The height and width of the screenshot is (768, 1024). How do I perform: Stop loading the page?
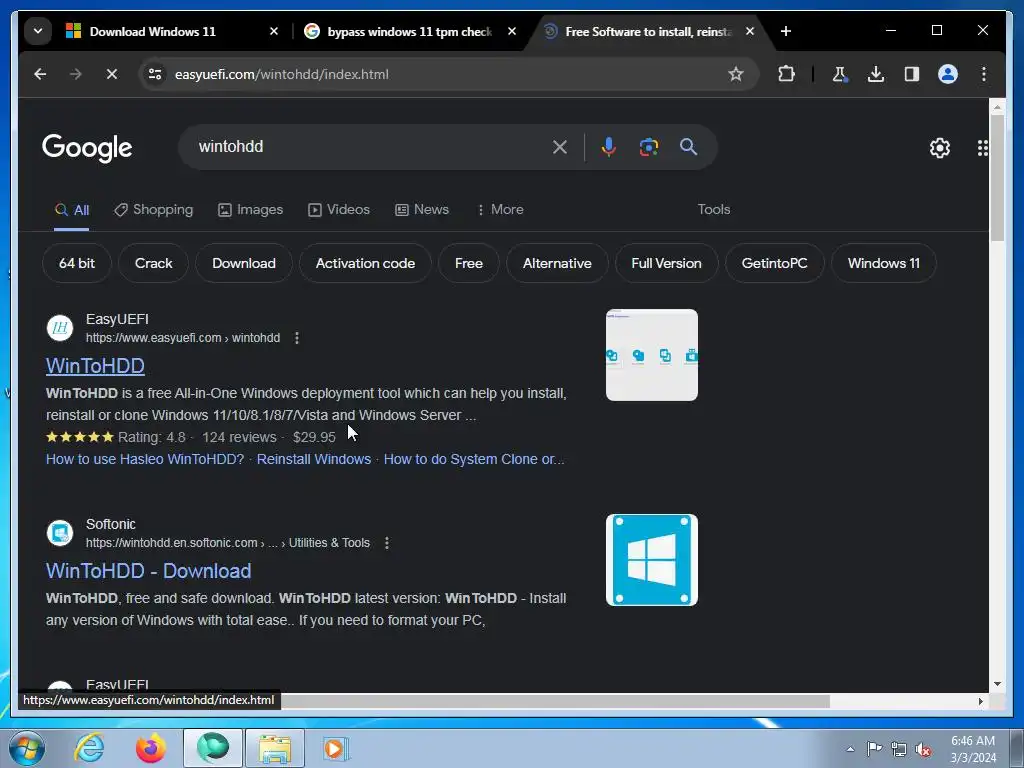coord(112,74)
